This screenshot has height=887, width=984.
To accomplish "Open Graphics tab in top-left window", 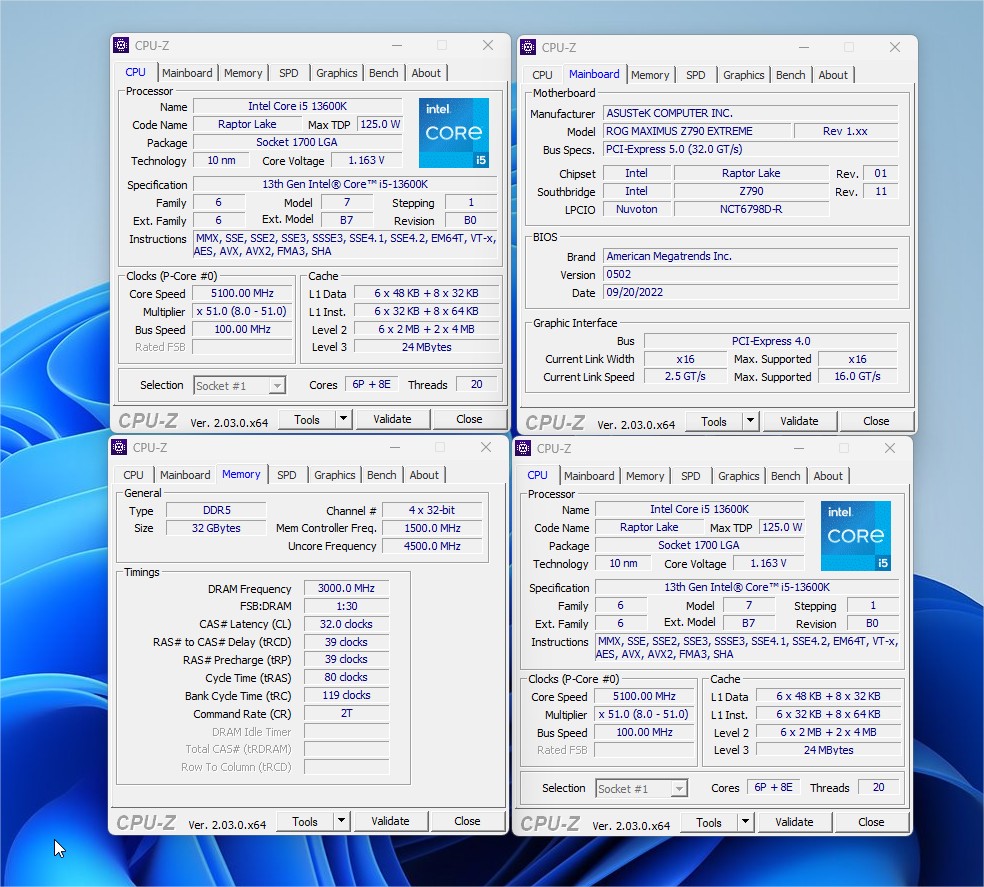I will [x=336, y=73].
